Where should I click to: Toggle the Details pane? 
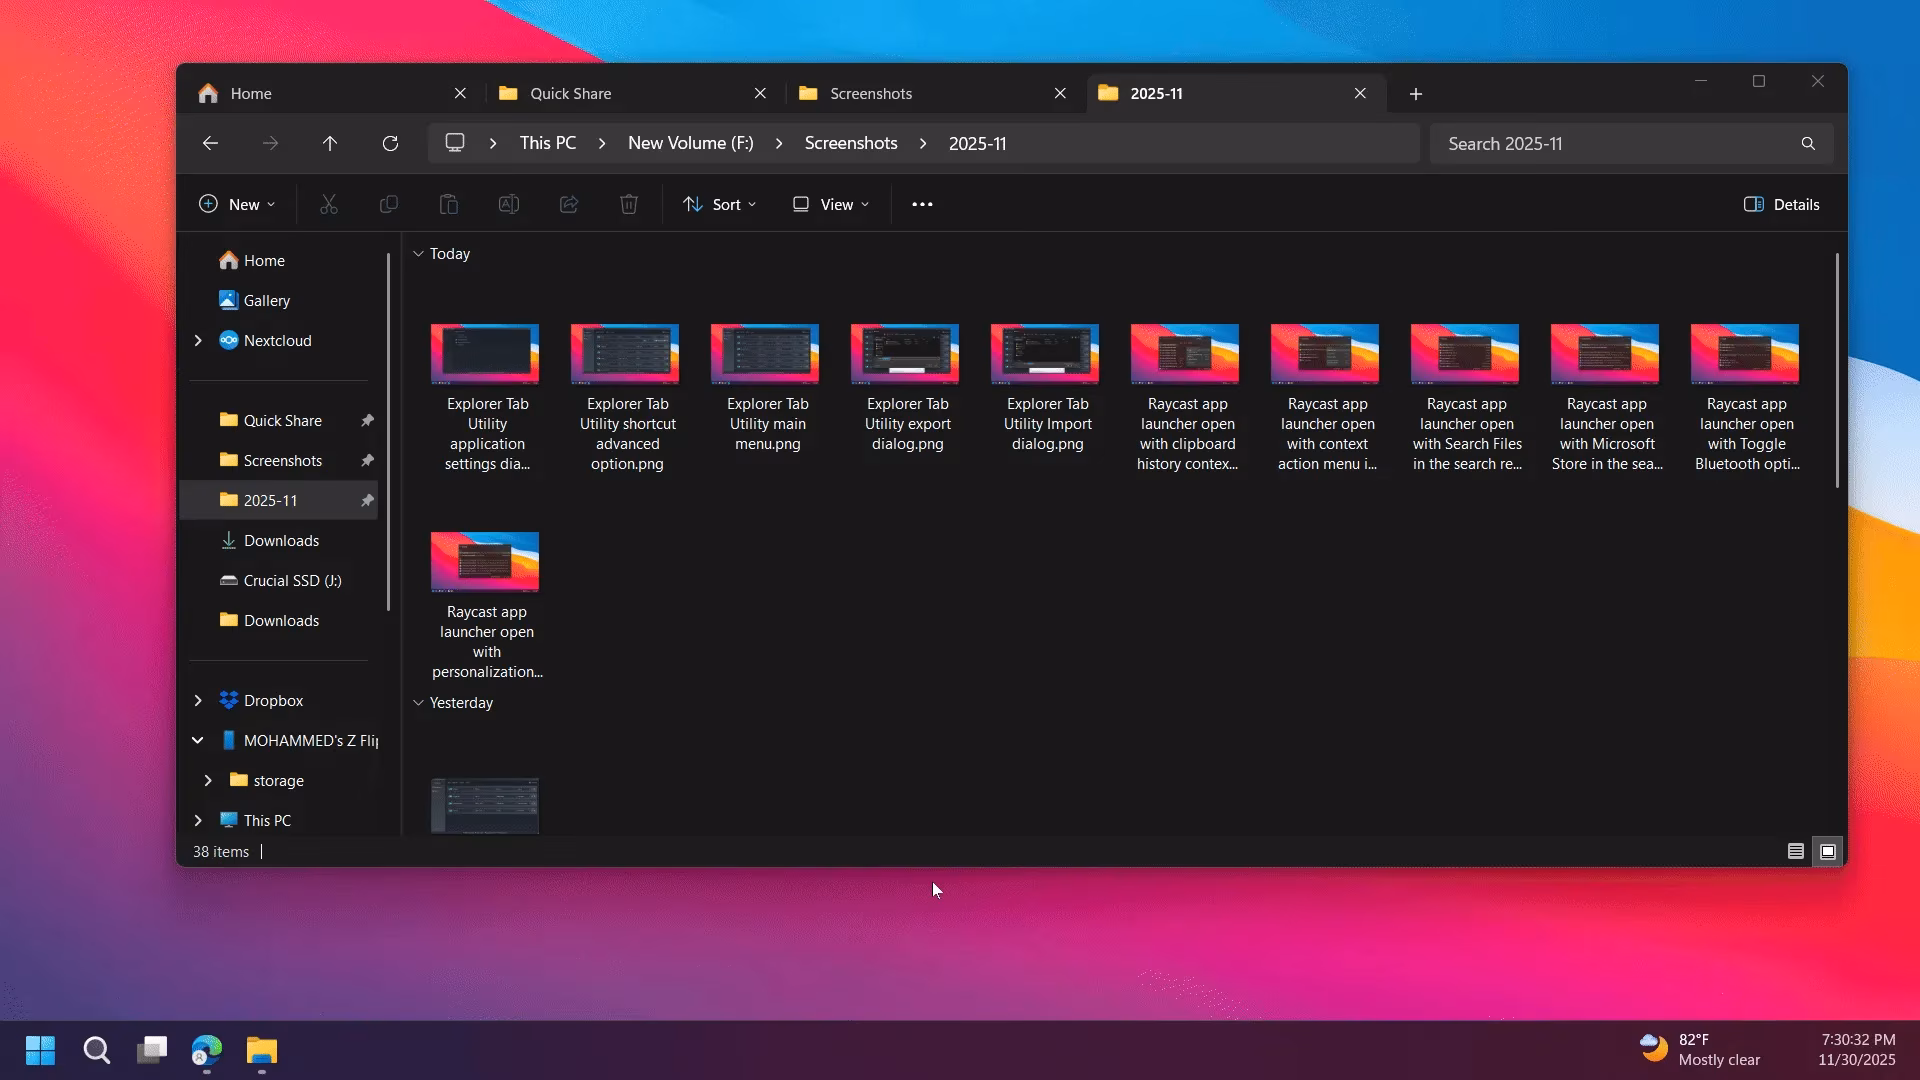pyautogui.click(x=1782, y=204)
